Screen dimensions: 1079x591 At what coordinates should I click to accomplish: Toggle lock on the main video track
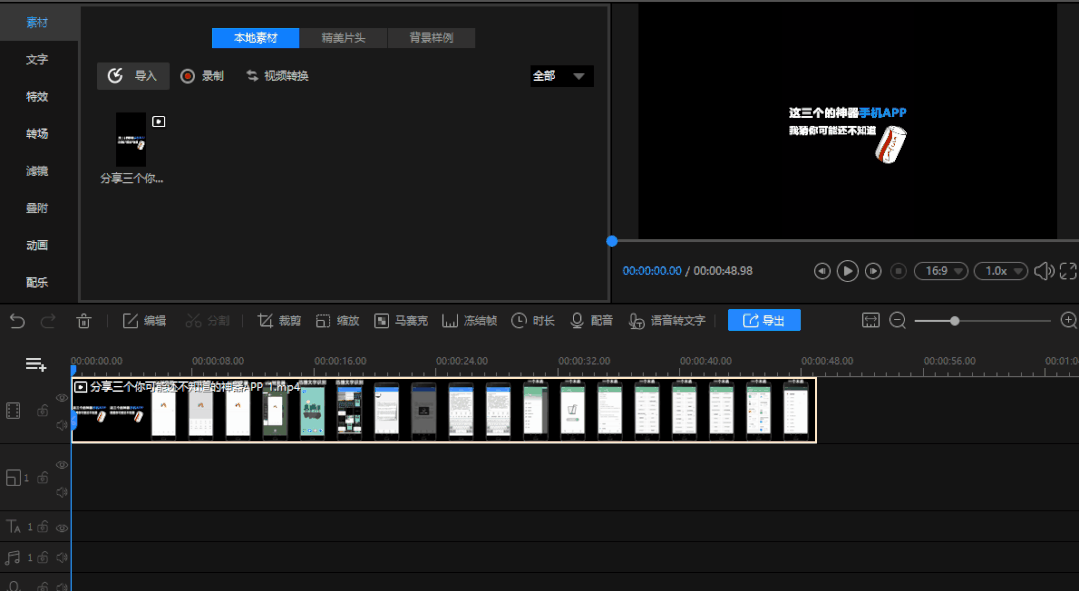(43, 410)
